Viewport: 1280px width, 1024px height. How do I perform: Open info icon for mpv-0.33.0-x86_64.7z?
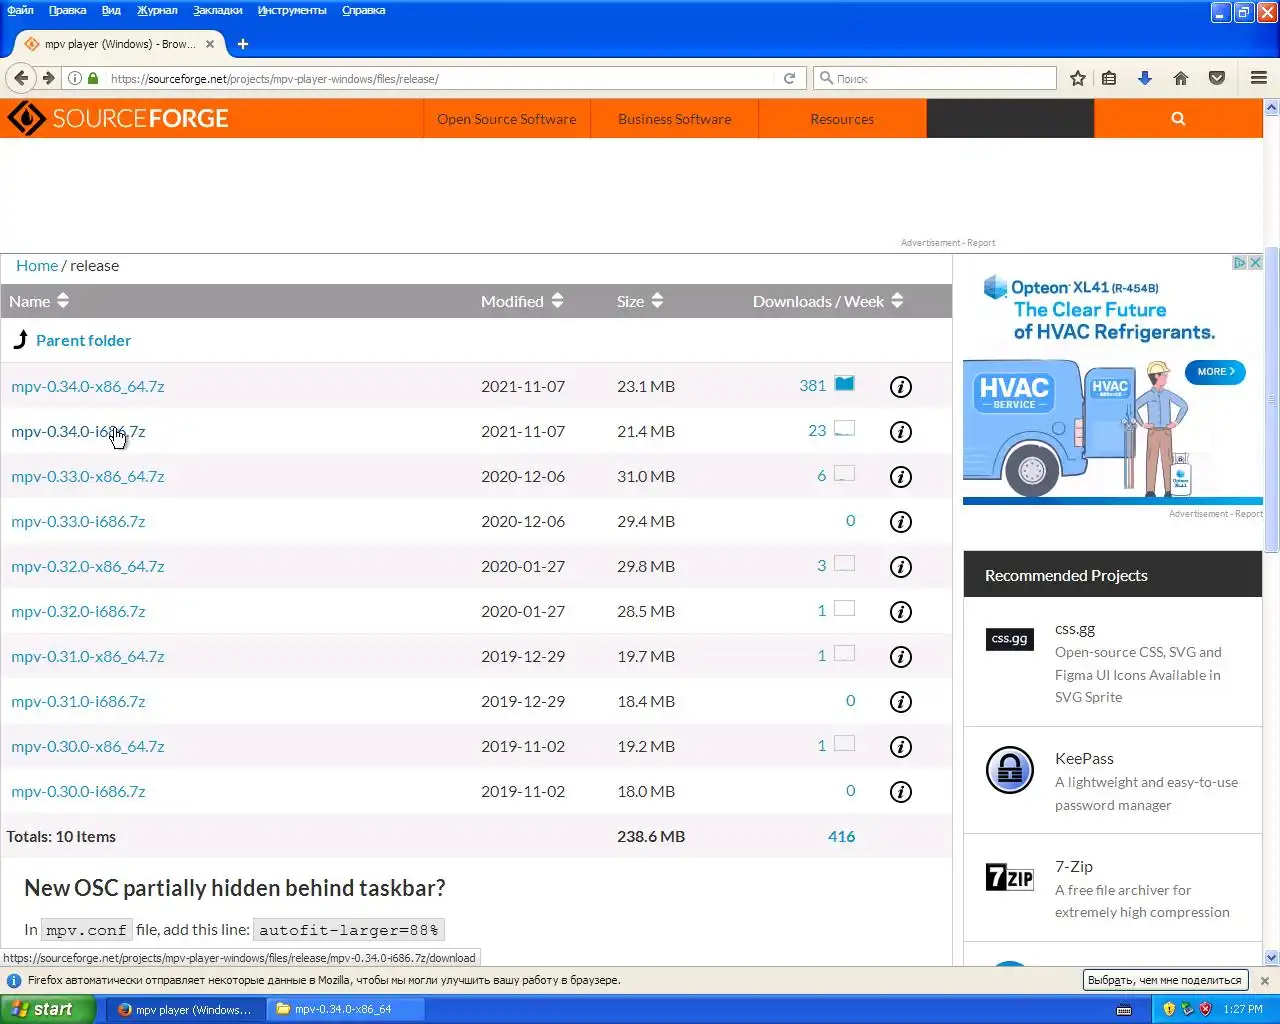coord(901,477)
